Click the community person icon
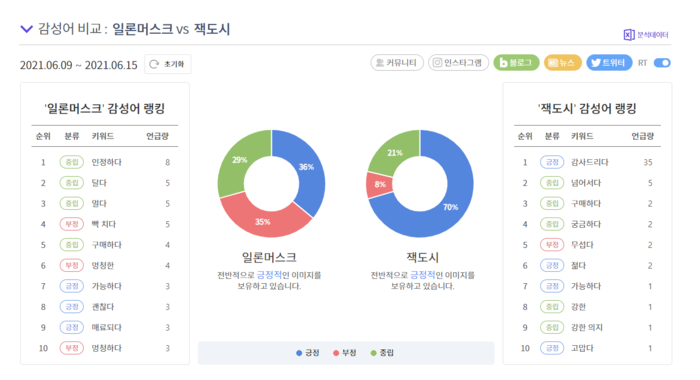 pos(380,63)
